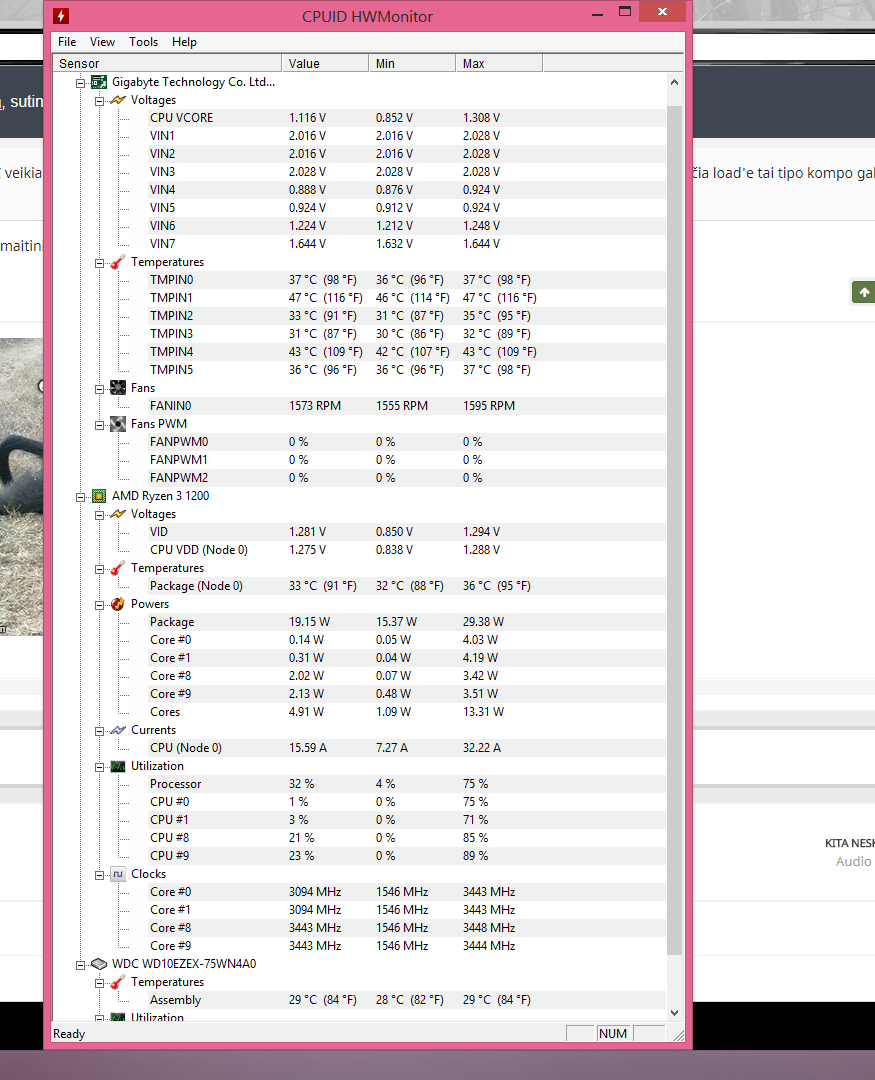Viewport: 875px width, 1080px height.
Task: Collapse the Gigabyte Technology tree node
Action: 81,83
